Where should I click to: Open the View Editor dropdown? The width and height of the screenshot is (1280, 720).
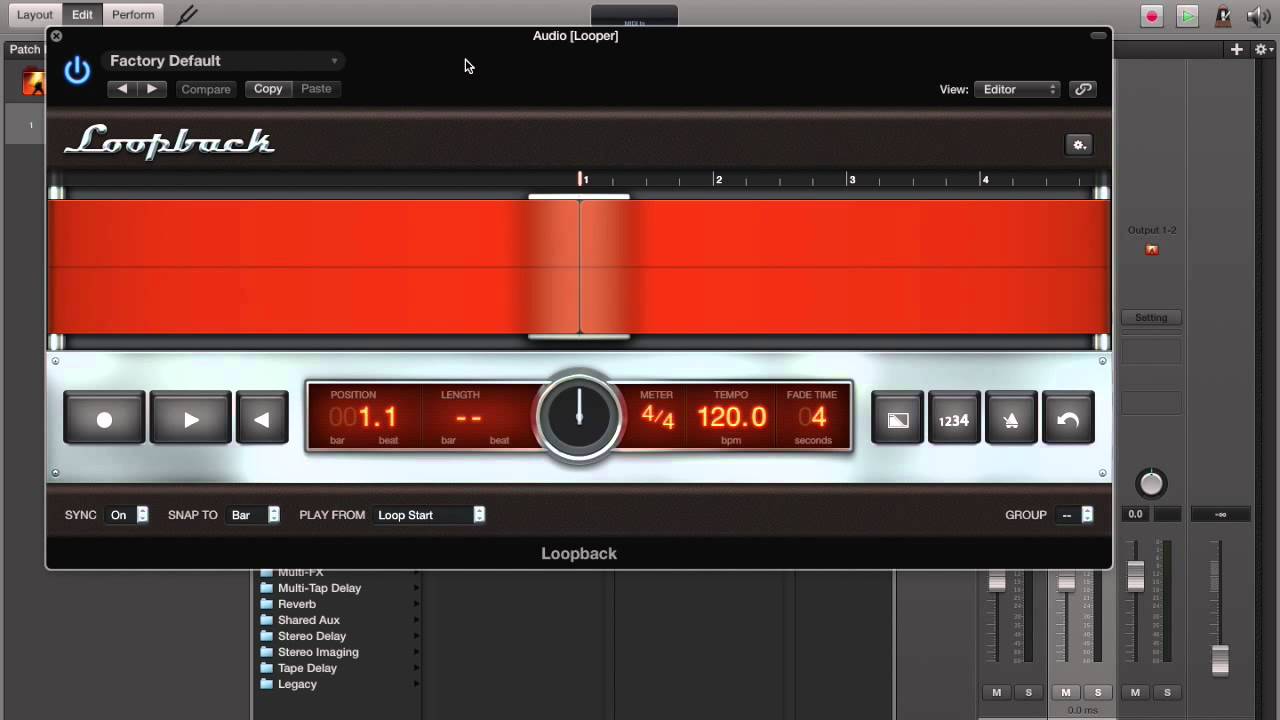coord(1018,89)
